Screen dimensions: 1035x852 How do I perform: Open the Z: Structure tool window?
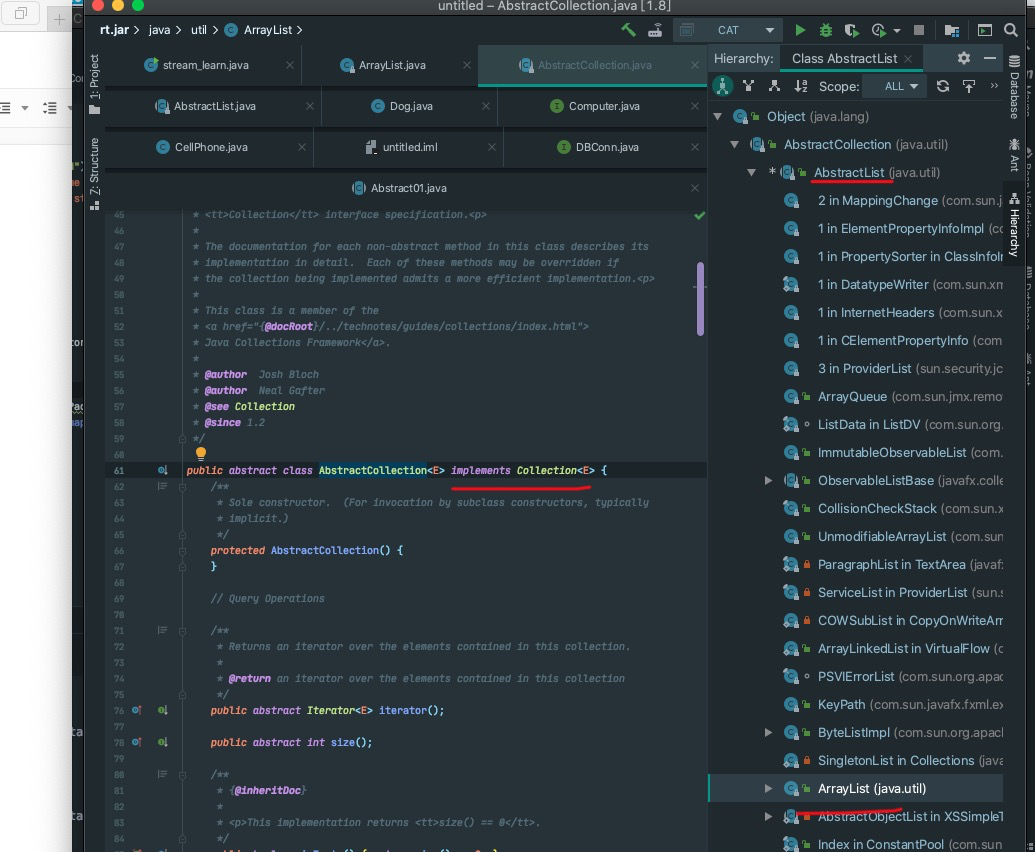94,173
